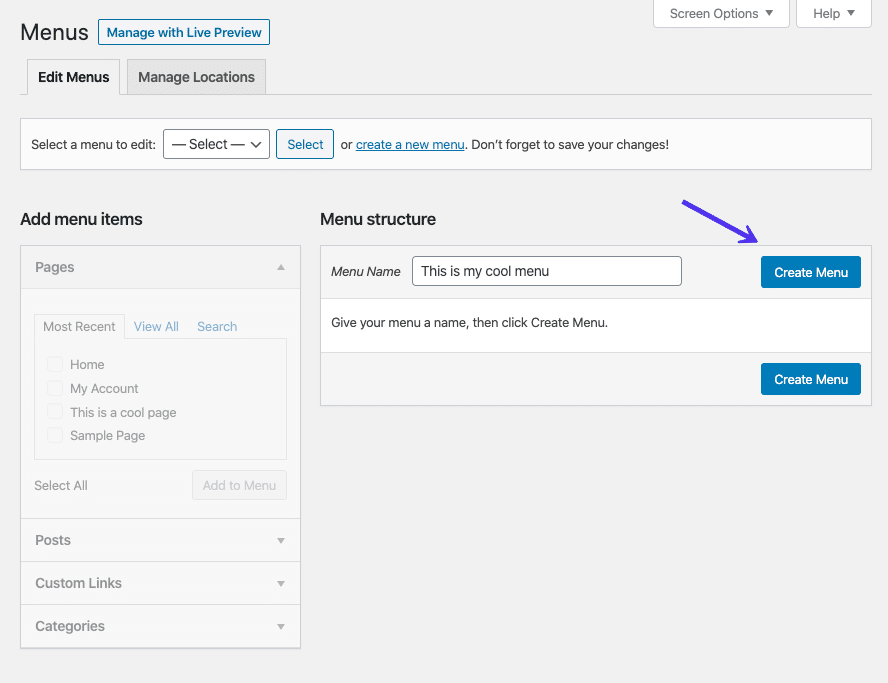This screenshot has height=683, width=888.
Task: Open Screen Options dropdown
Action: pos(721,13)
